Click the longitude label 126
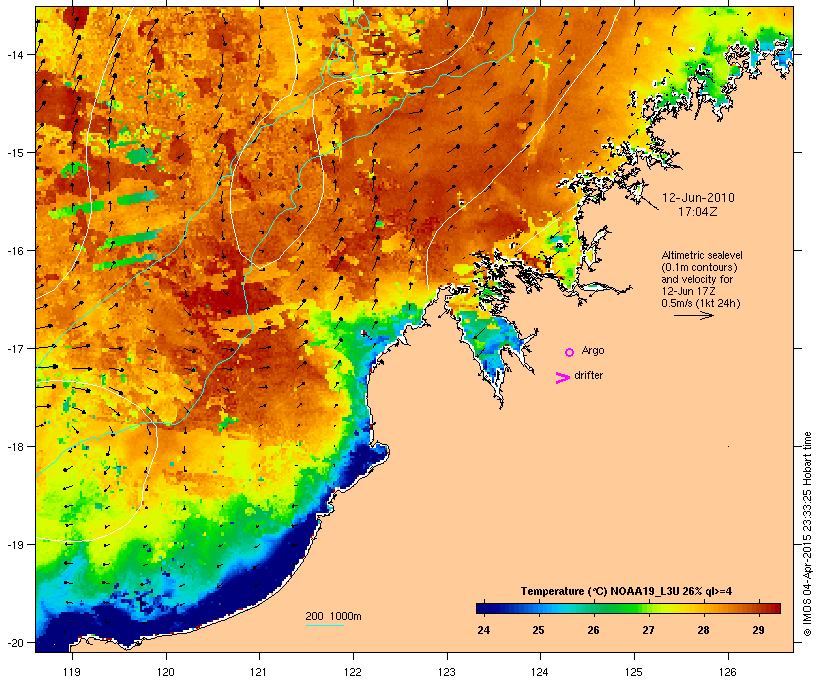820x680 pixels. [x=728, y=672]
